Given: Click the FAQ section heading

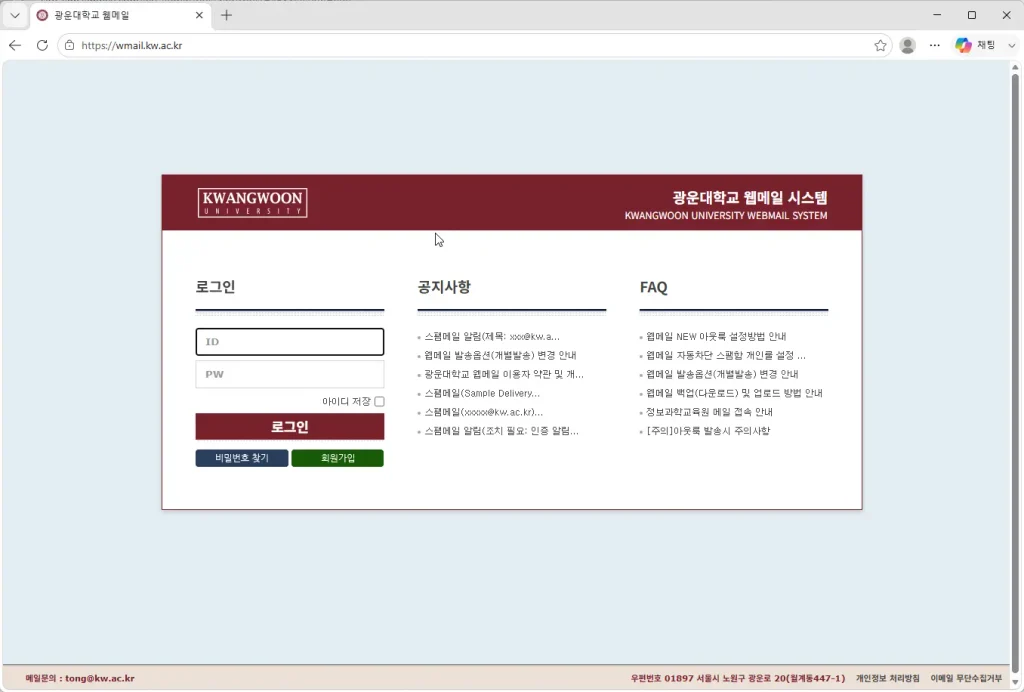Looking at the screenshot, I should coord(654,287).
